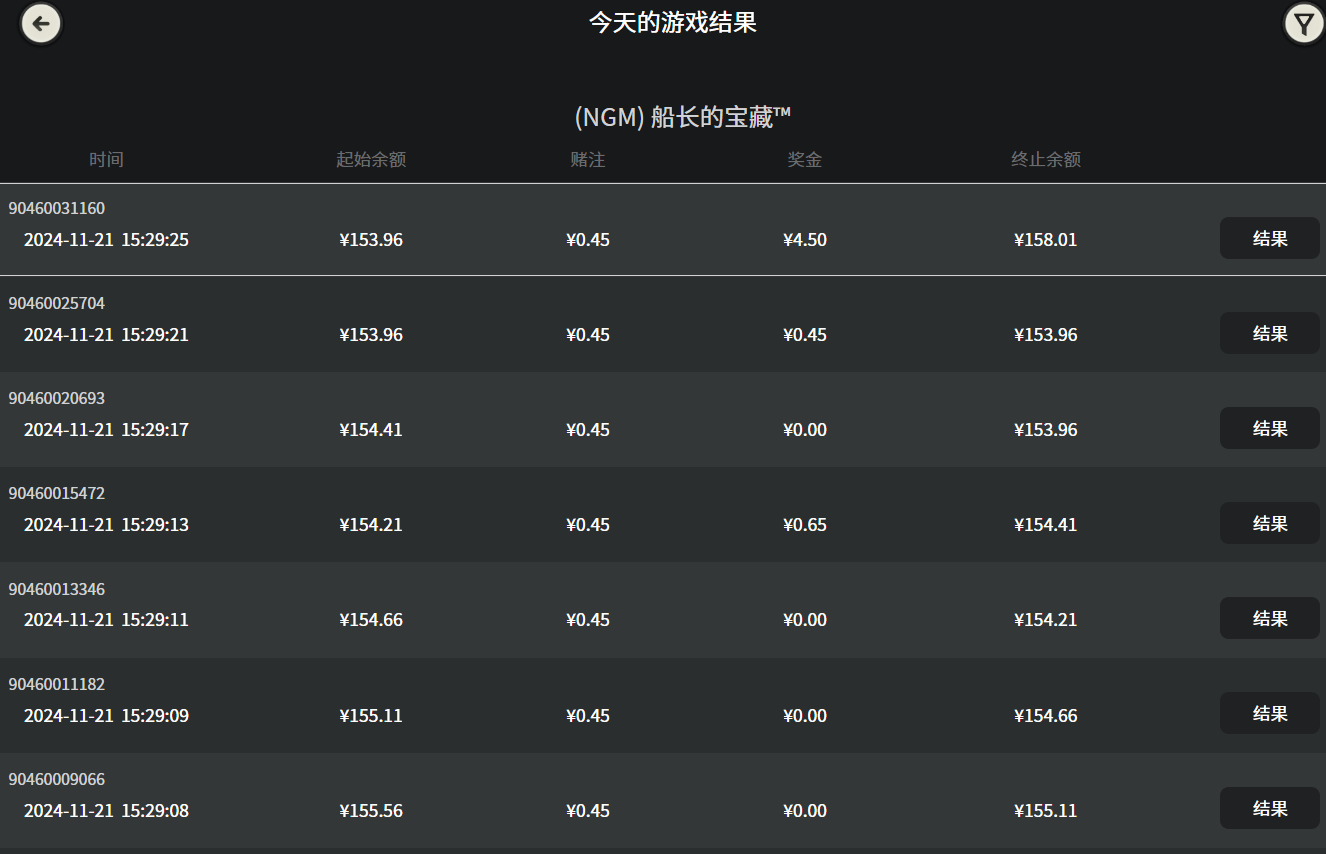Viewport: 1326px width, 854px height.
Task: Click the 奖金 column header
Action: [804, 158]
